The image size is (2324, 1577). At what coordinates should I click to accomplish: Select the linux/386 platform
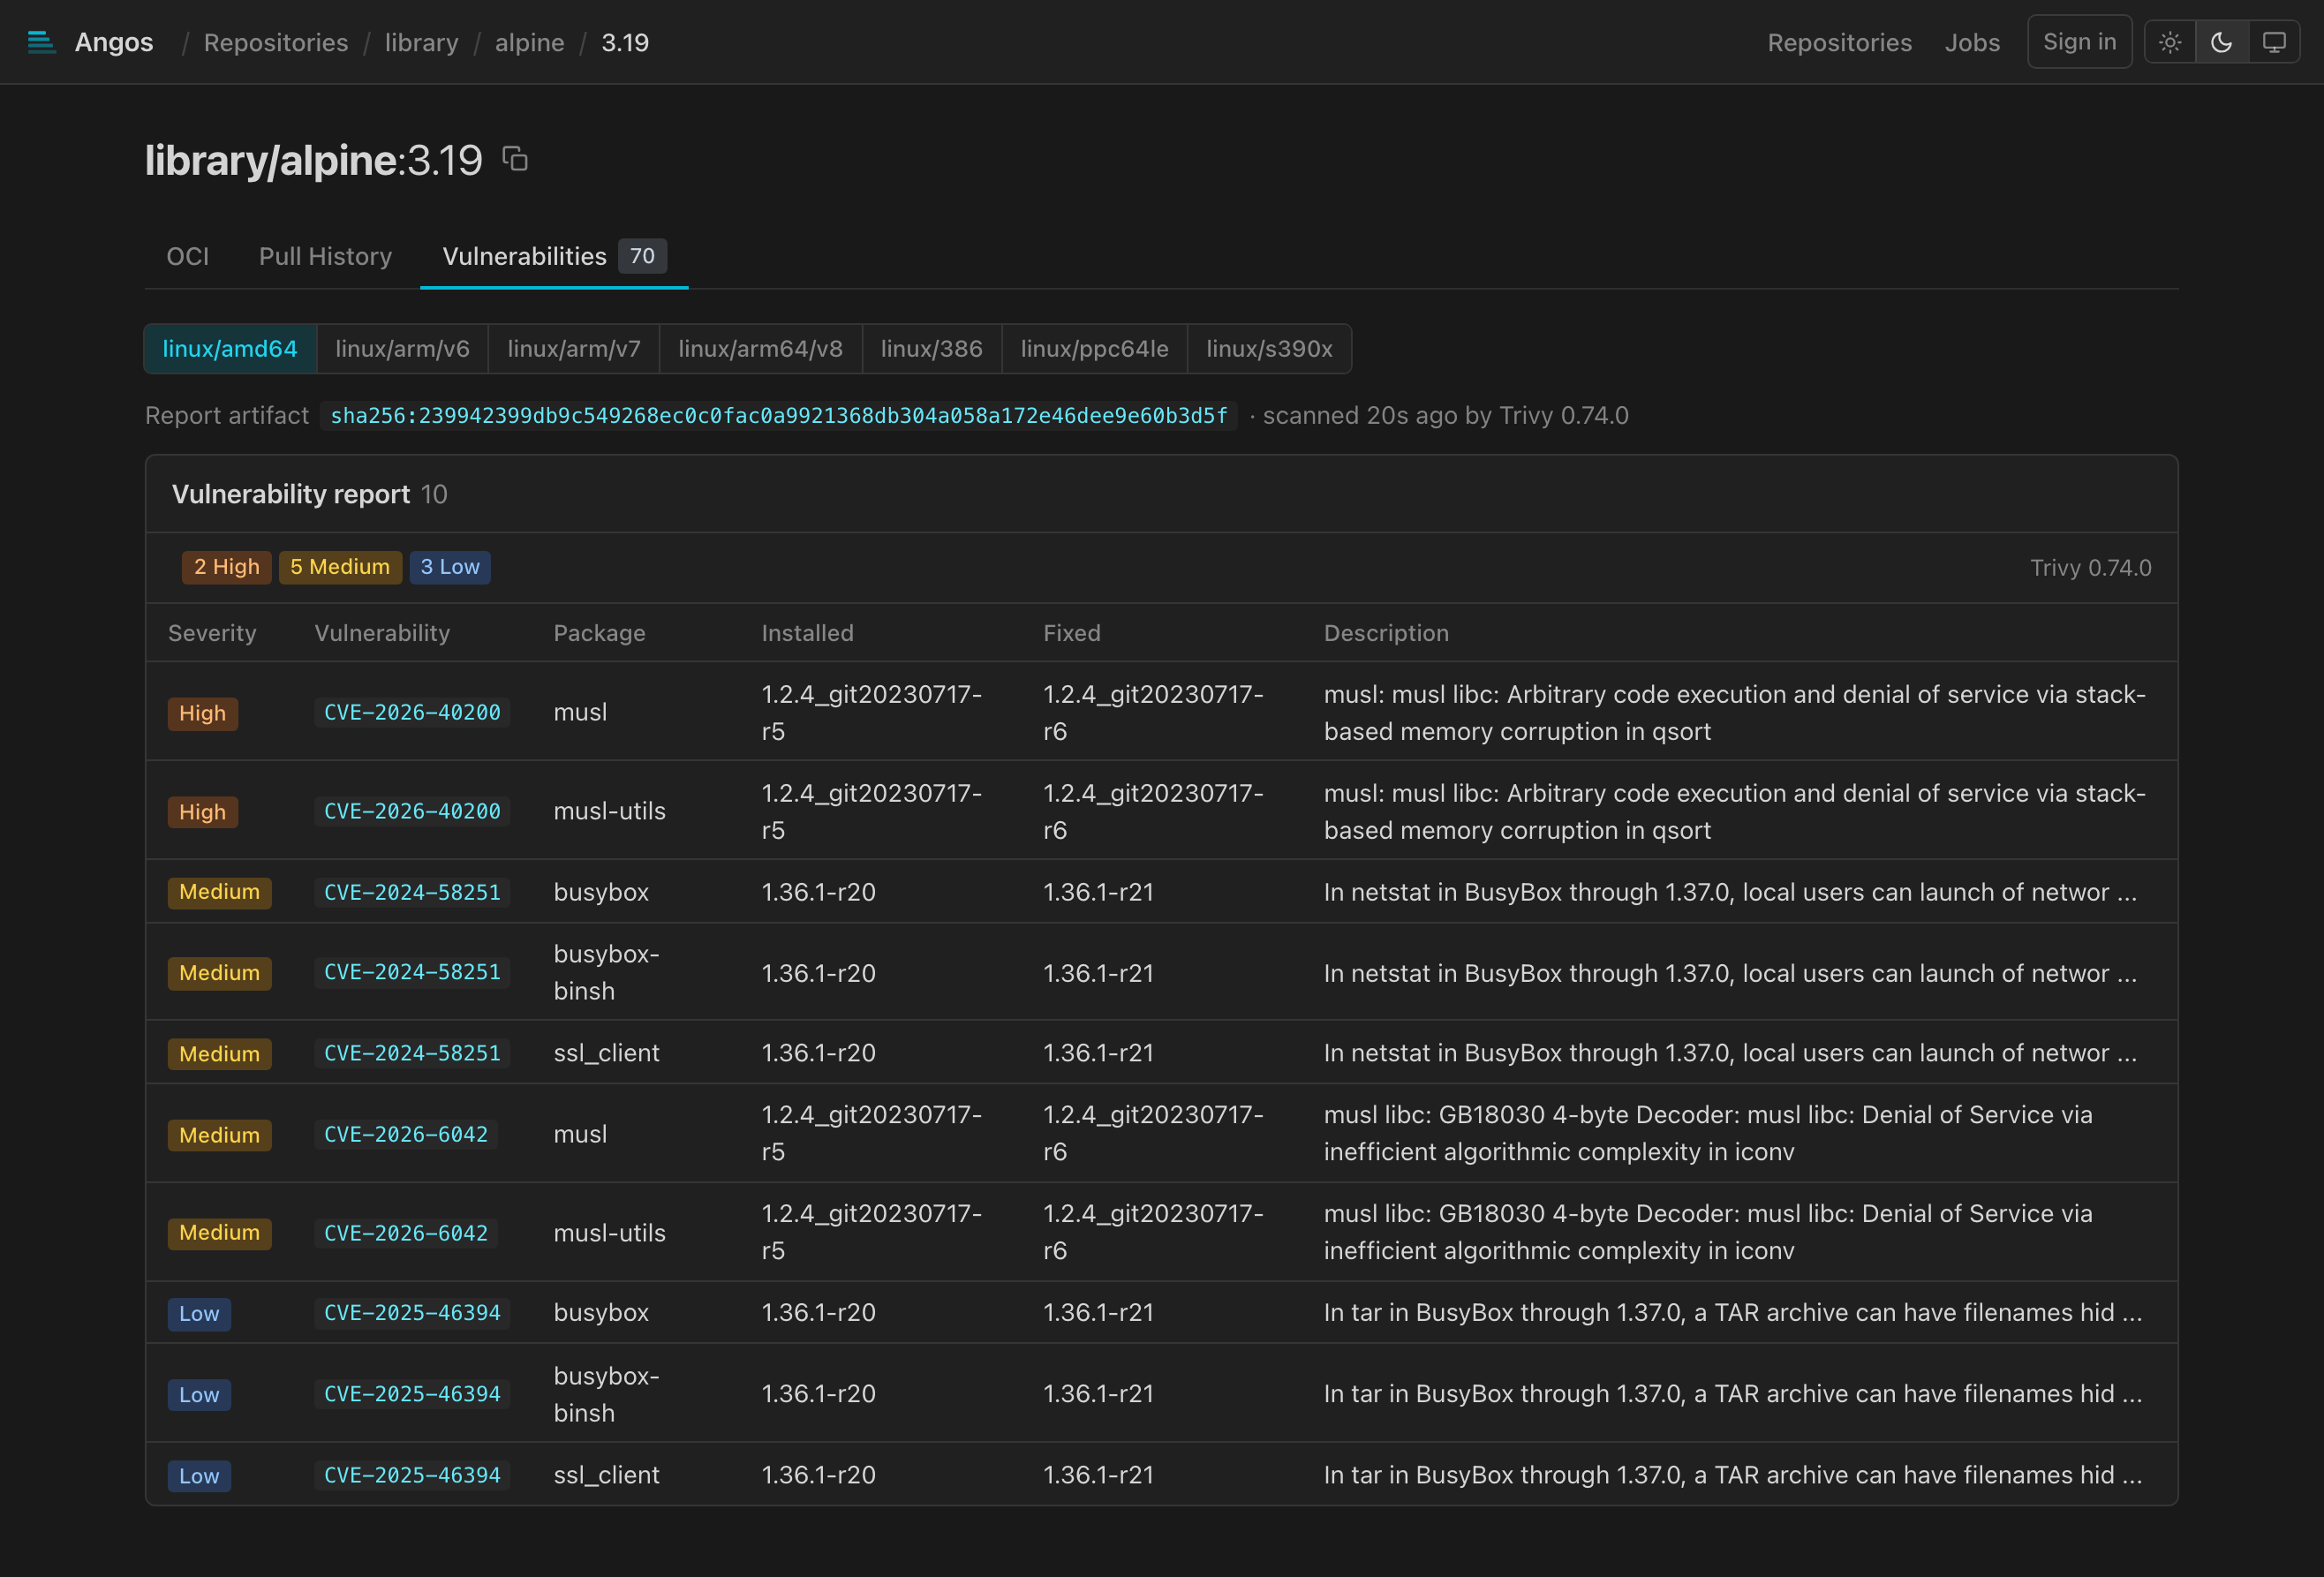tap(932, 349)
